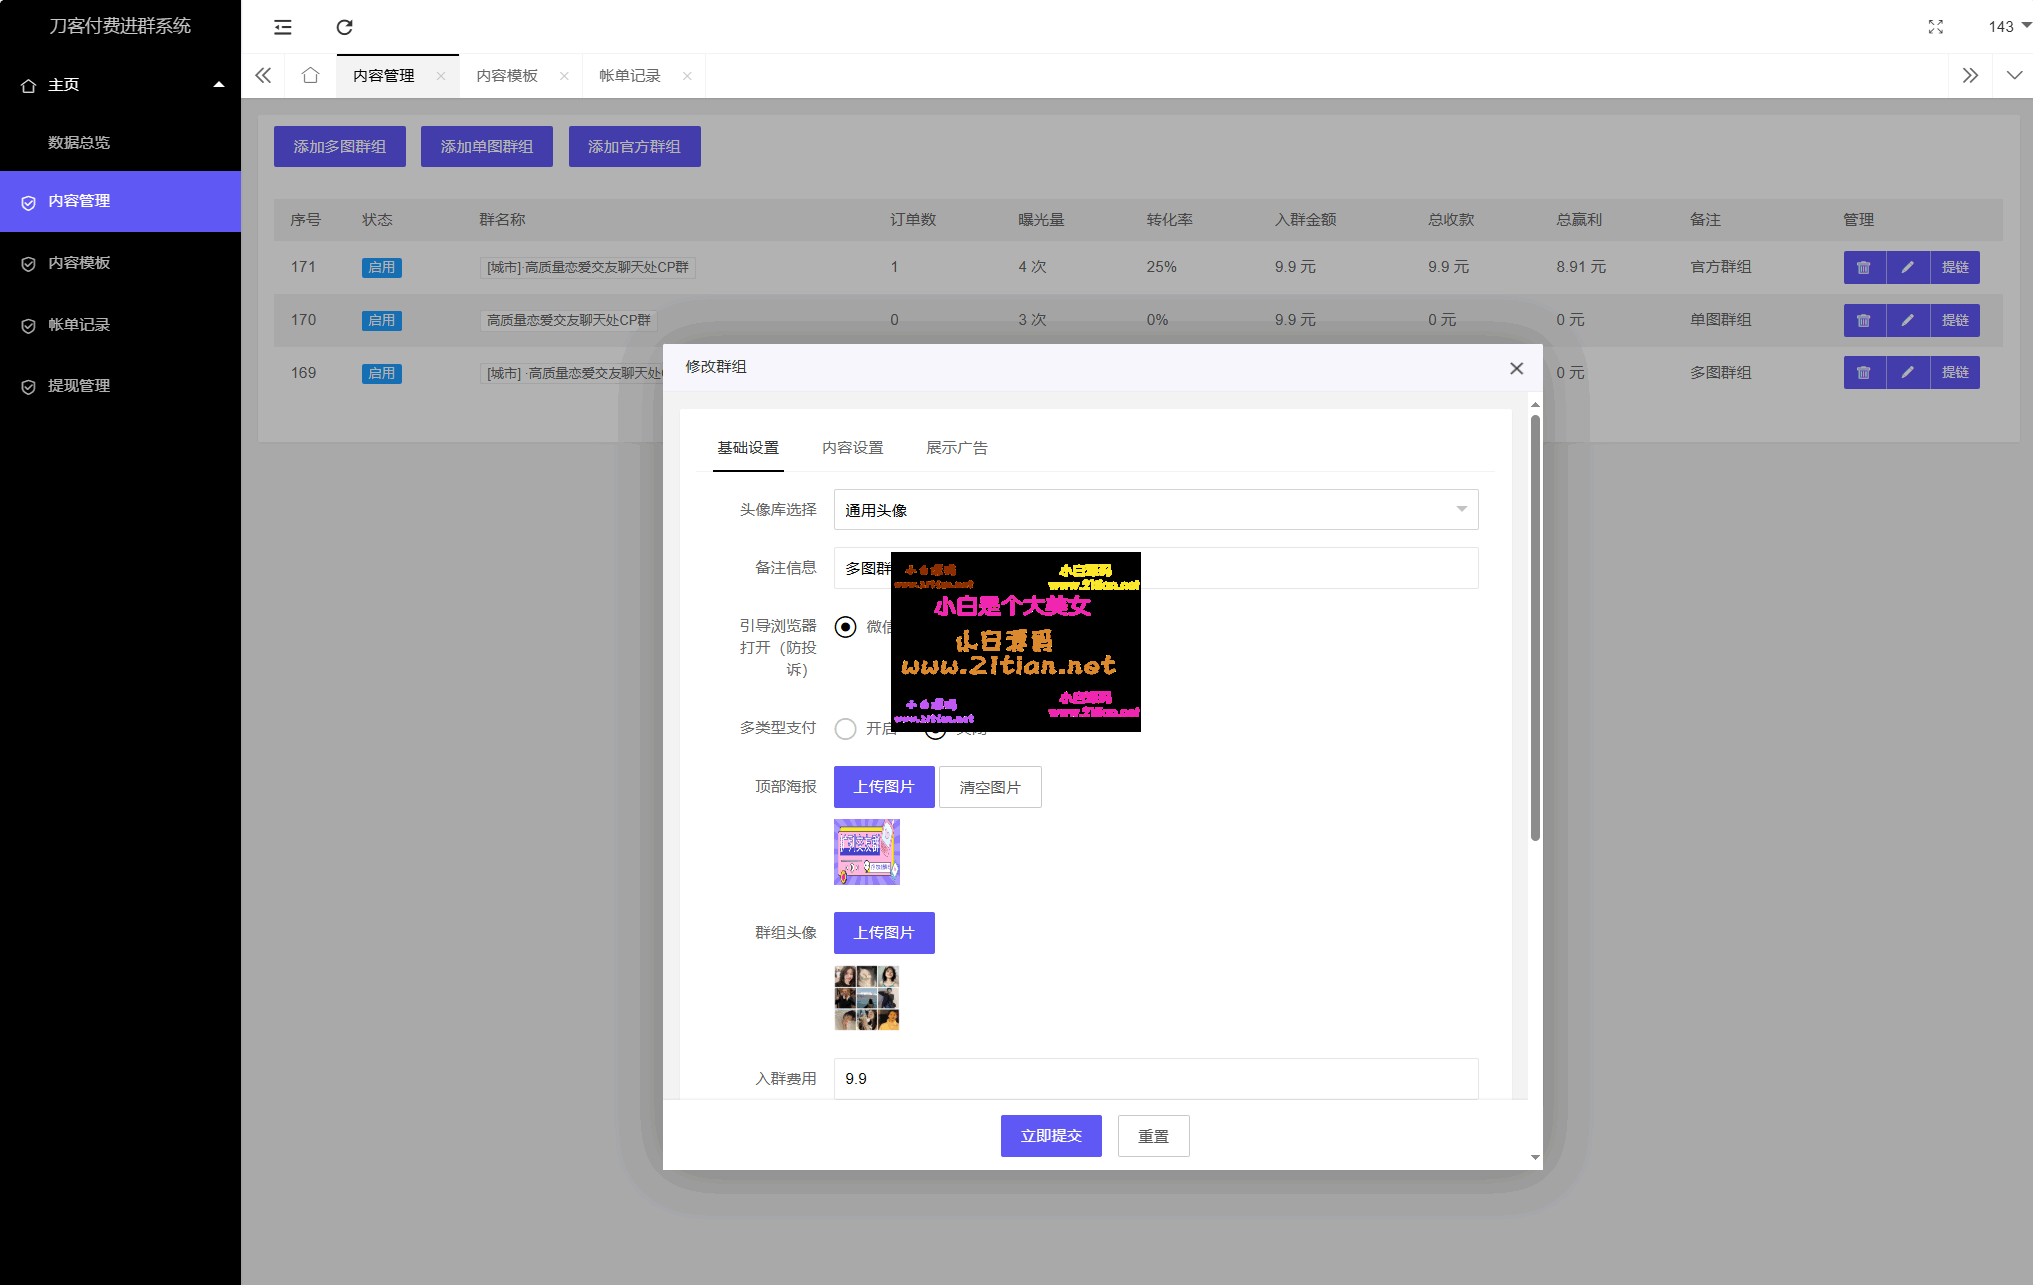The width and height of the screenshot is (2033, 1285).
Task: Click the dialog's vertical scrollbar
Action: 1535,628
